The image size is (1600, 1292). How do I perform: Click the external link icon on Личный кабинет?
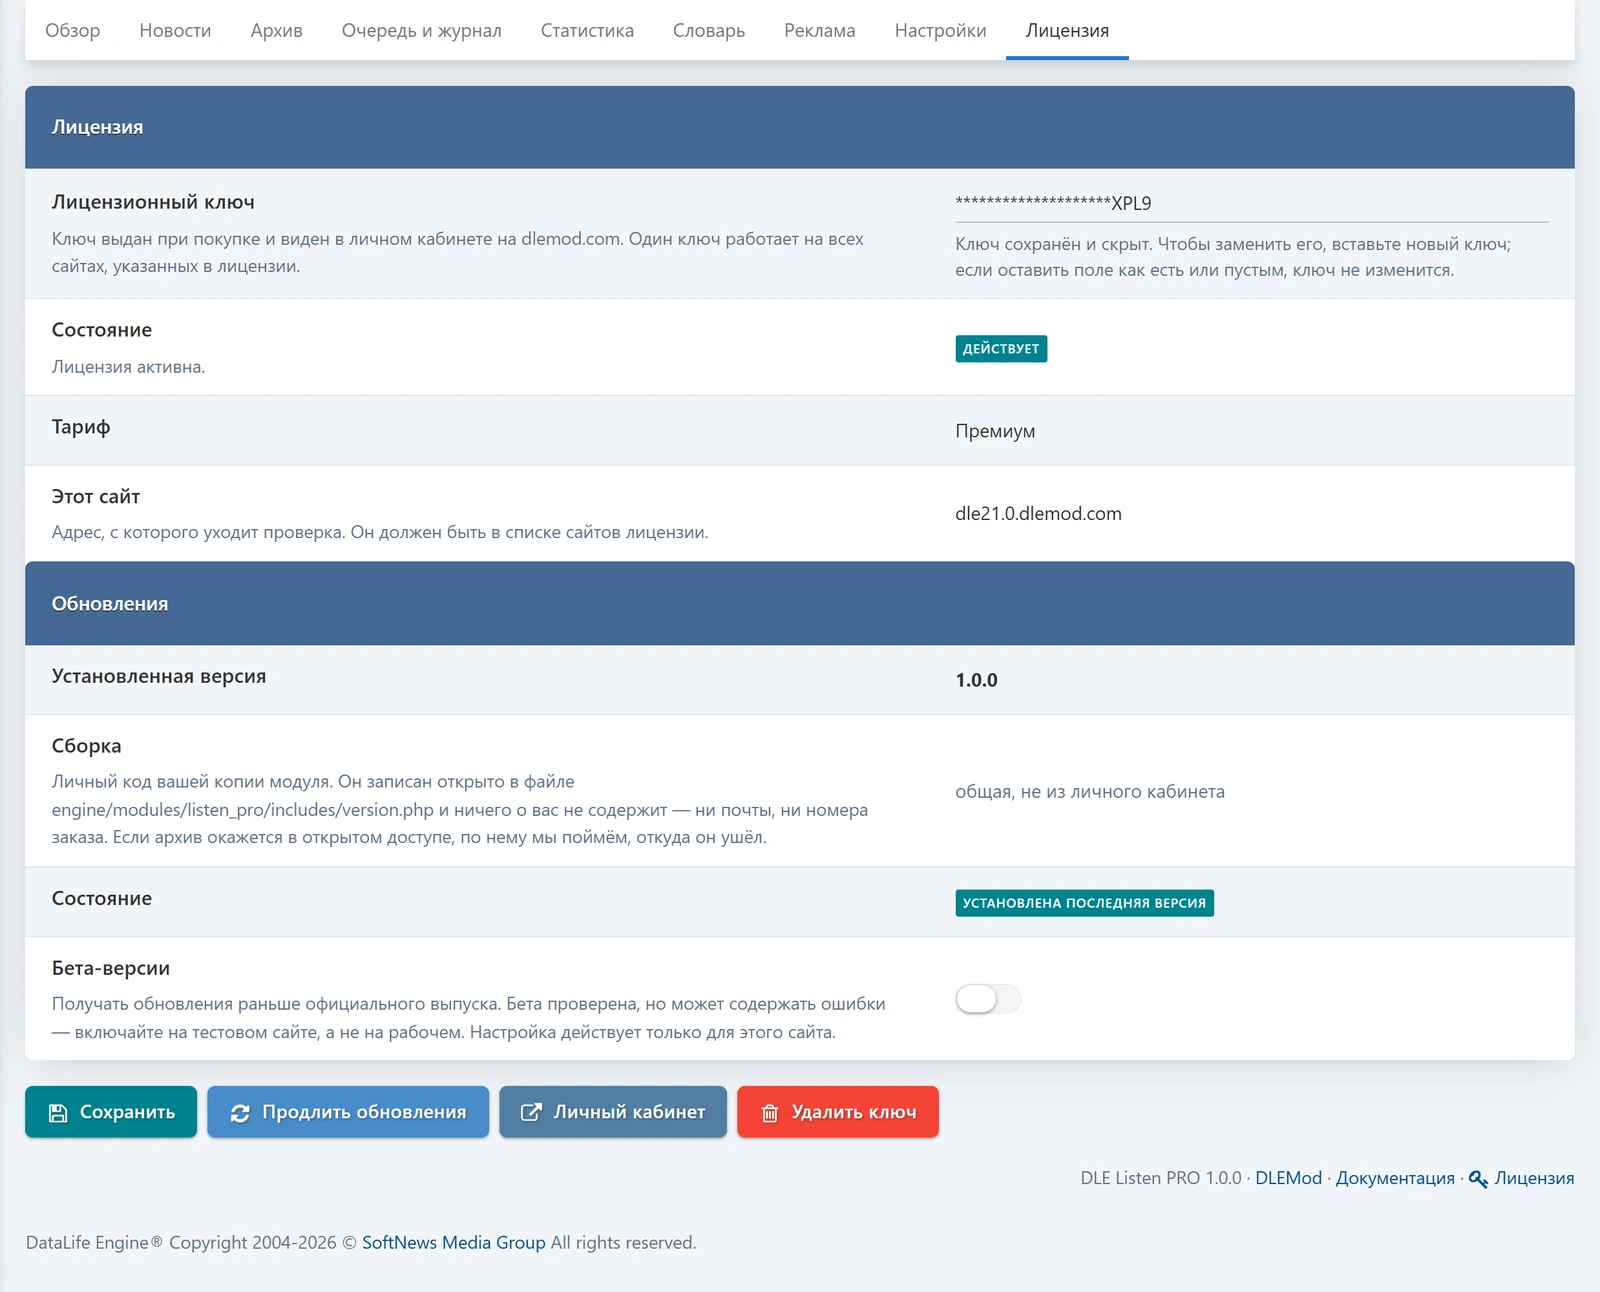(x=531, y=1112)
